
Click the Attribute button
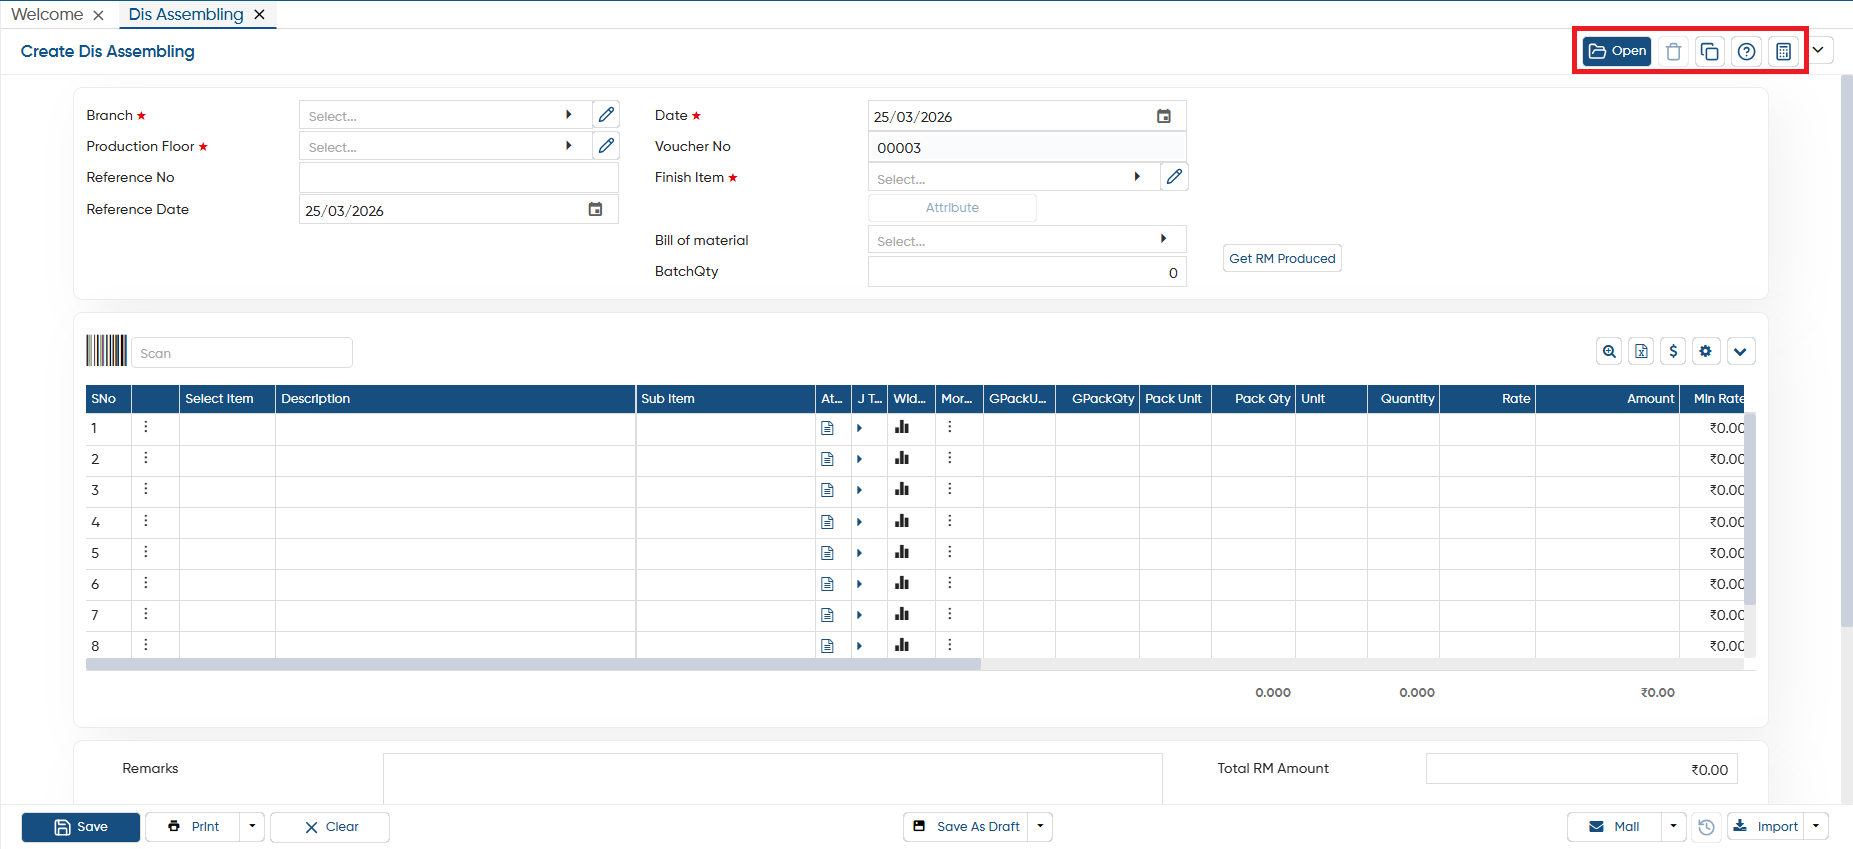[952, 208]
